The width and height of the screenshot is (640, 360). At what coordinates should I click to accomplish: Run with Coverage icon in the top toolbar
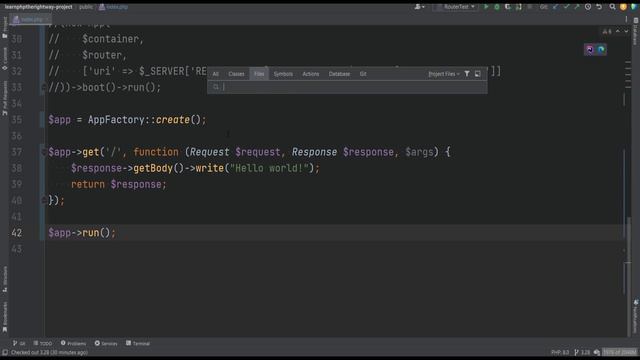[x=508, y=7]
